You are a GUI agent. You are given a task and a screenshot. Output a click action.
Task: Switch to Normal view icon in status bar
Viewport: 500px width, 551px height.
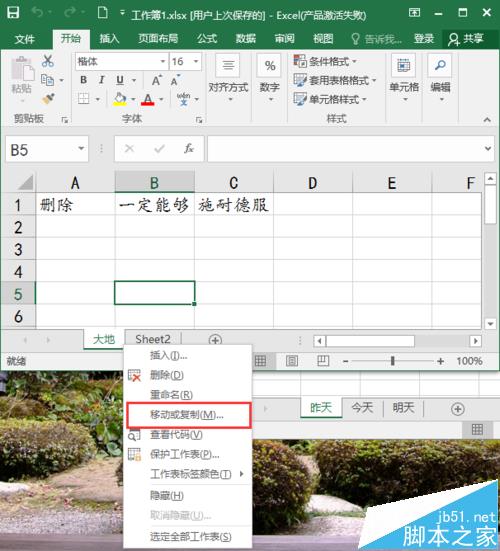tap(260, 361)
